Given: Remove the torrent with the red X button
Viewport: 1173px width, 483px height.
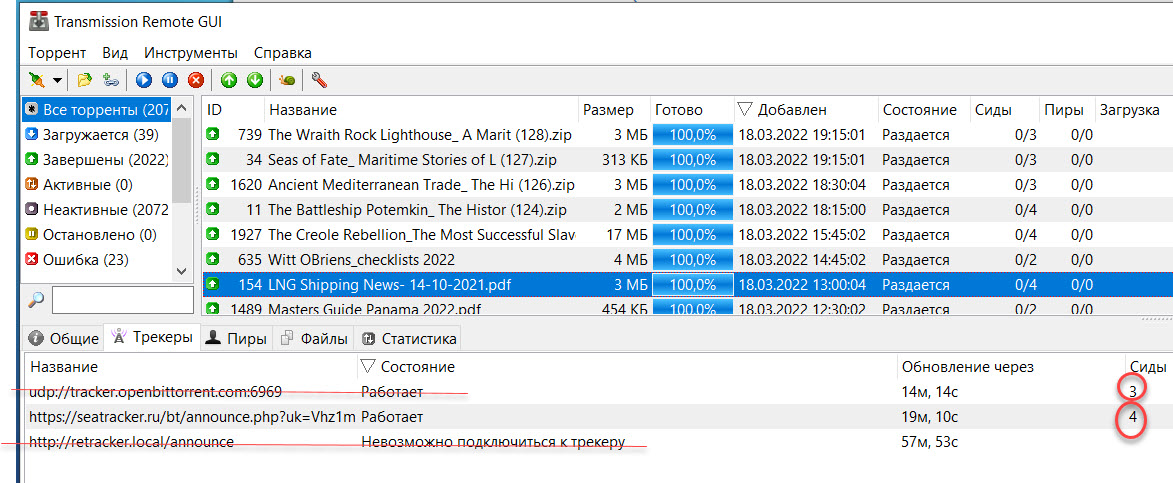Looking at the screenshot, I should tap(196, 80).
